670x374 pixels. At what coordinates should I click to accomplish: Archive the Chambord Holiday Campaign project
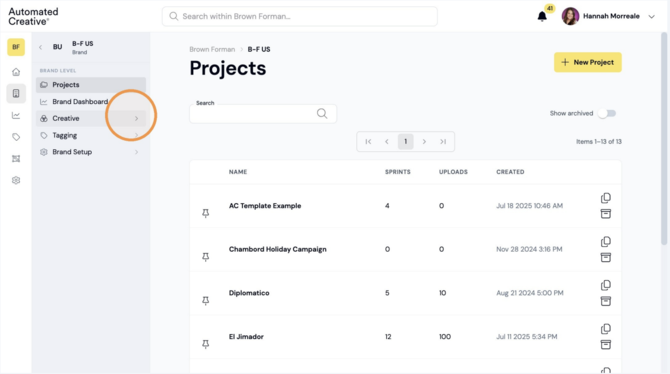coord(605,257)
